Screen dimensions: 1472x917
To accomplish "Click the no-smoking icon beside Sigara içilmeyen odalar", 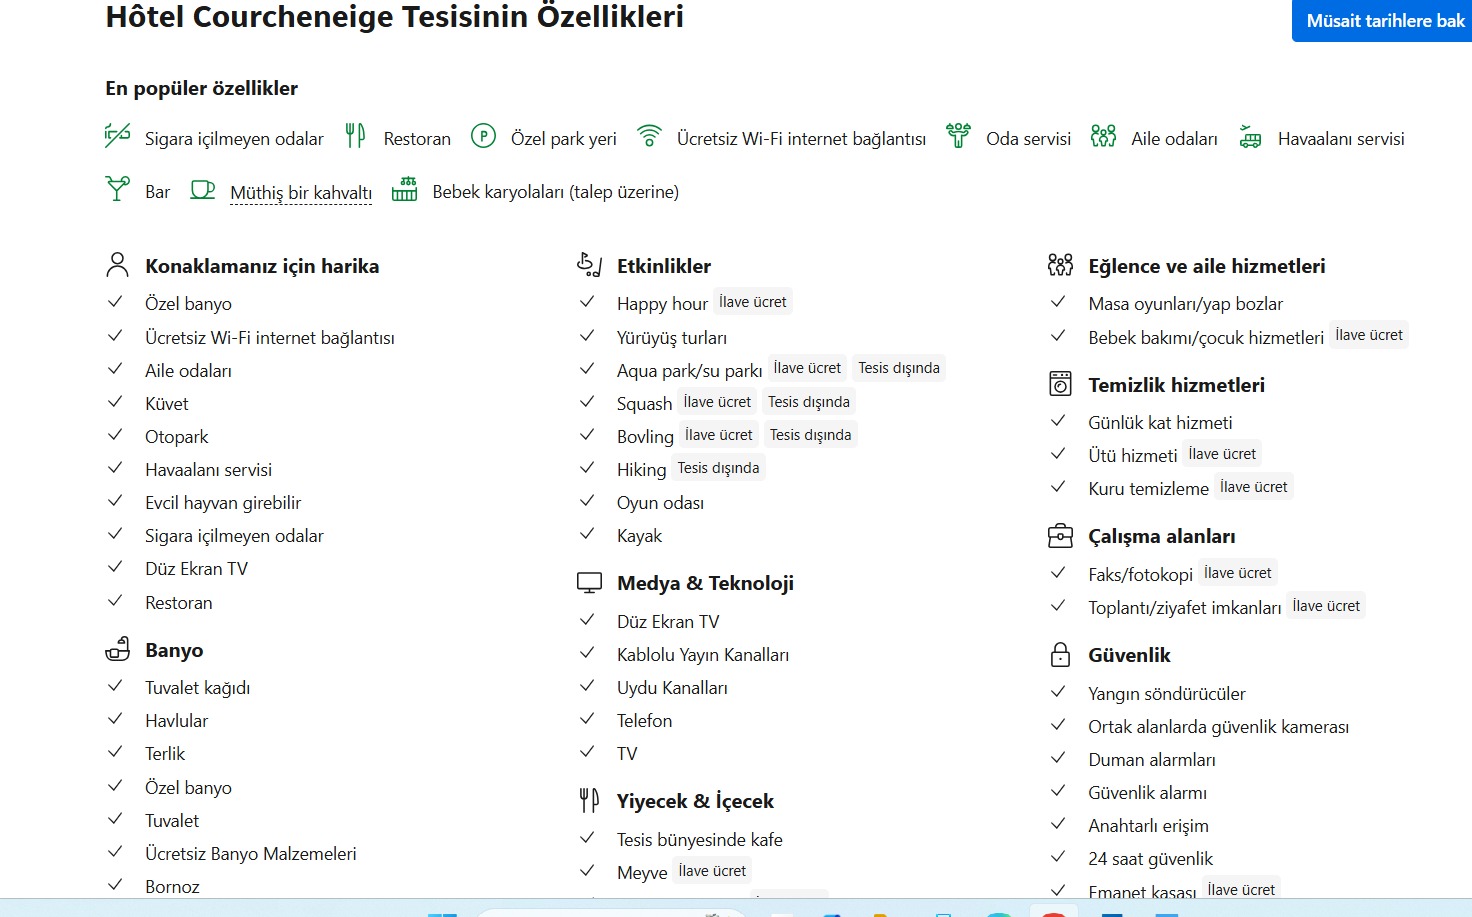I will [118, 135].
